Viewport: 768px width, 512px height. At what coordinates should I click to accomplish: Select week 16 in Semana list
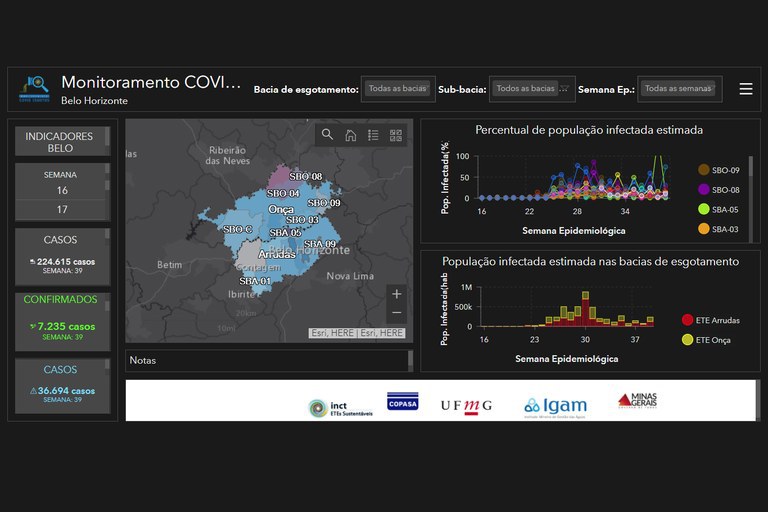tap(61, 190)
